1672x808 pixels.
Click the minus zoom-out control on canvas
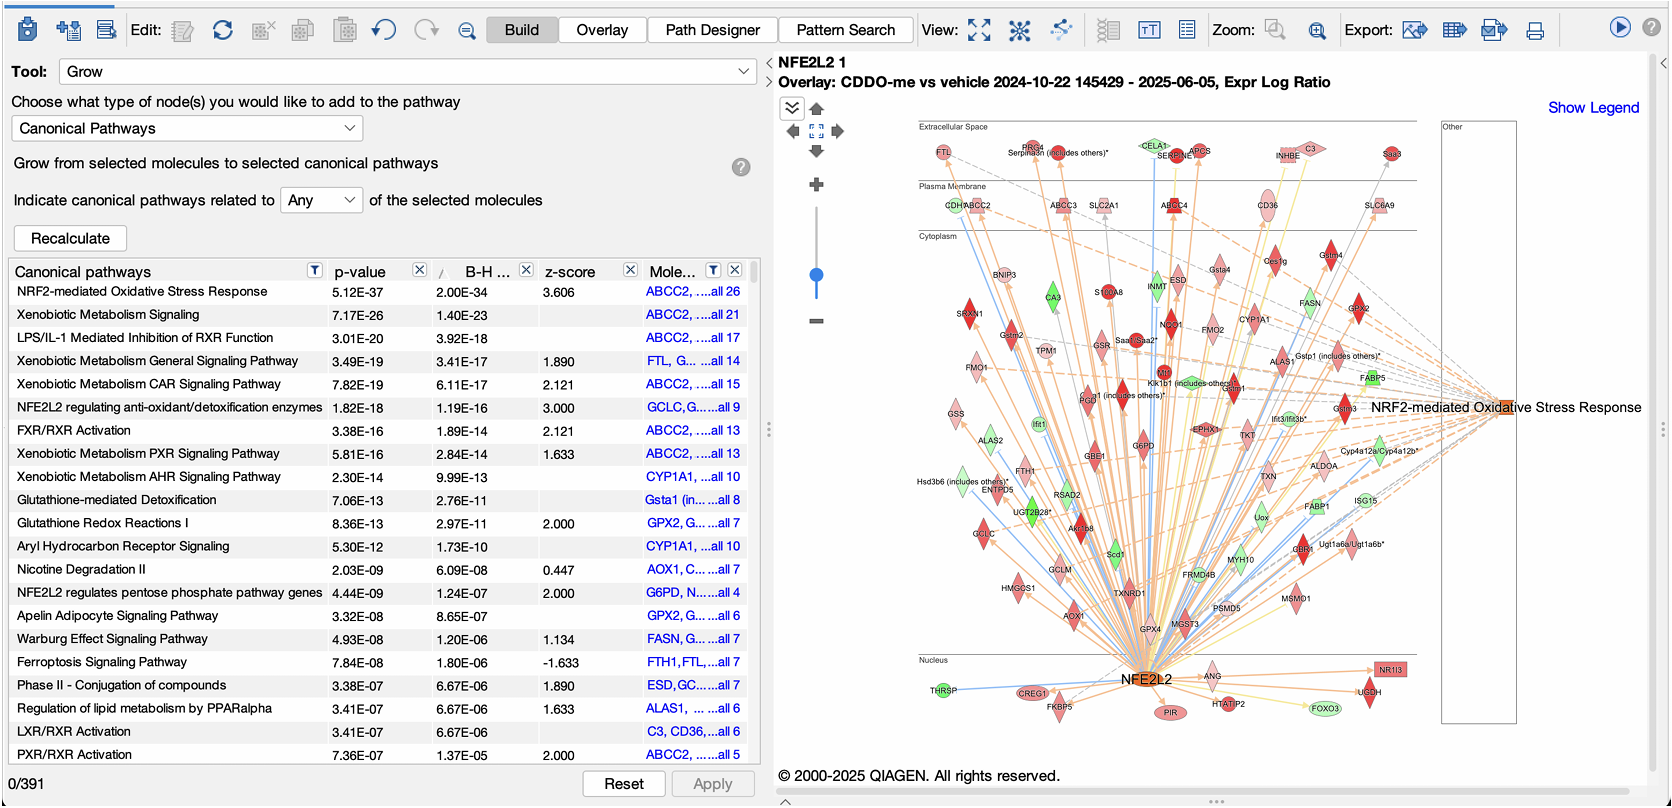click(816, 321)
